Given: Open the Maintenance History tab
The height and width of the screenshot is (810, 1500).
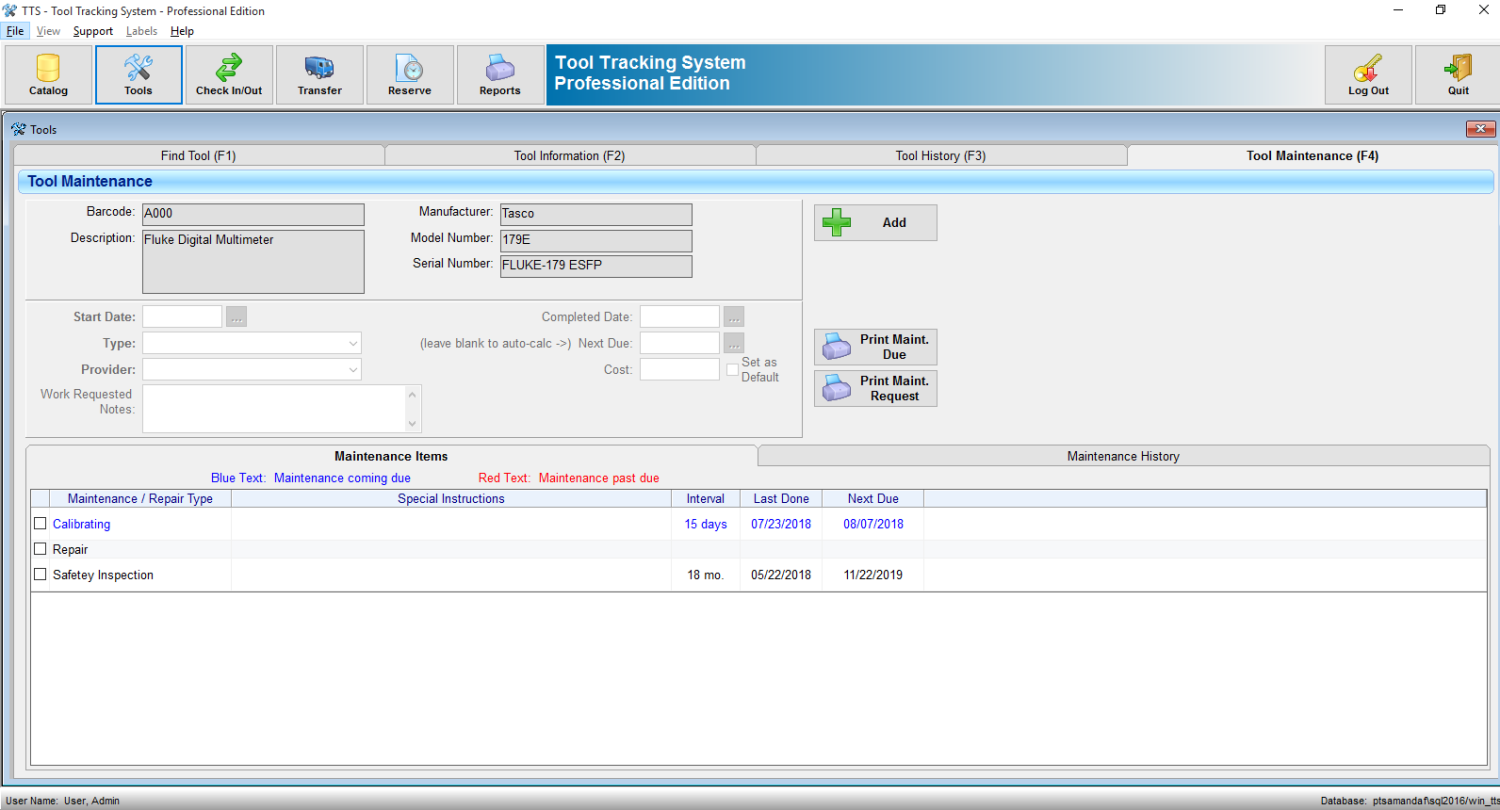Looking at the screenshot, I should click(x=1123, y=455).
